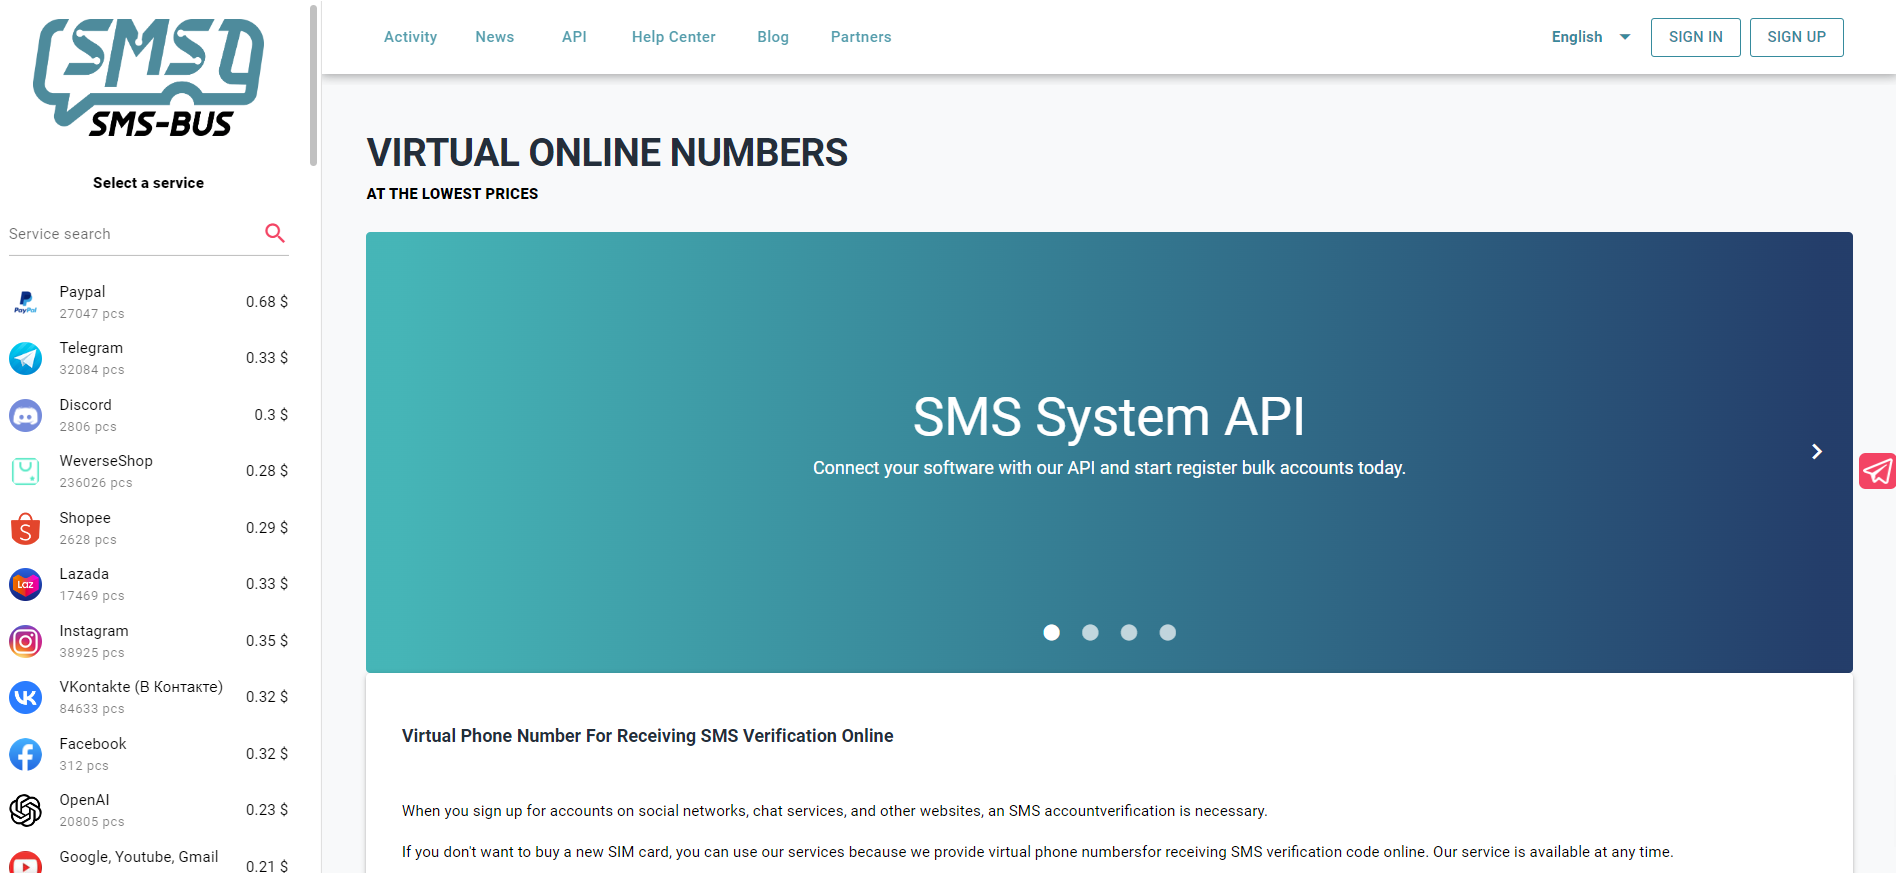Viewport: 1896px width, 873px height.
Task: Choose the Shopee shopping bag icon
Action: (25, 528)
